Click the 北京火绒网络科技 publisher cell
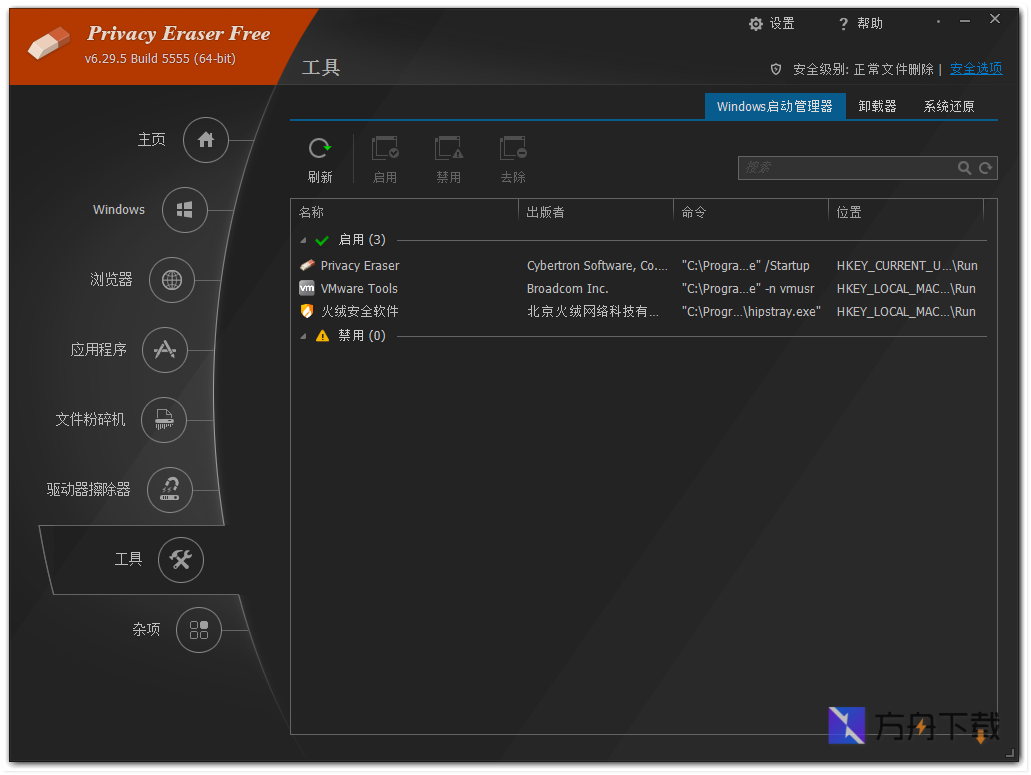The width and height of the screenshot is (1031, 775). pos(592,312)
